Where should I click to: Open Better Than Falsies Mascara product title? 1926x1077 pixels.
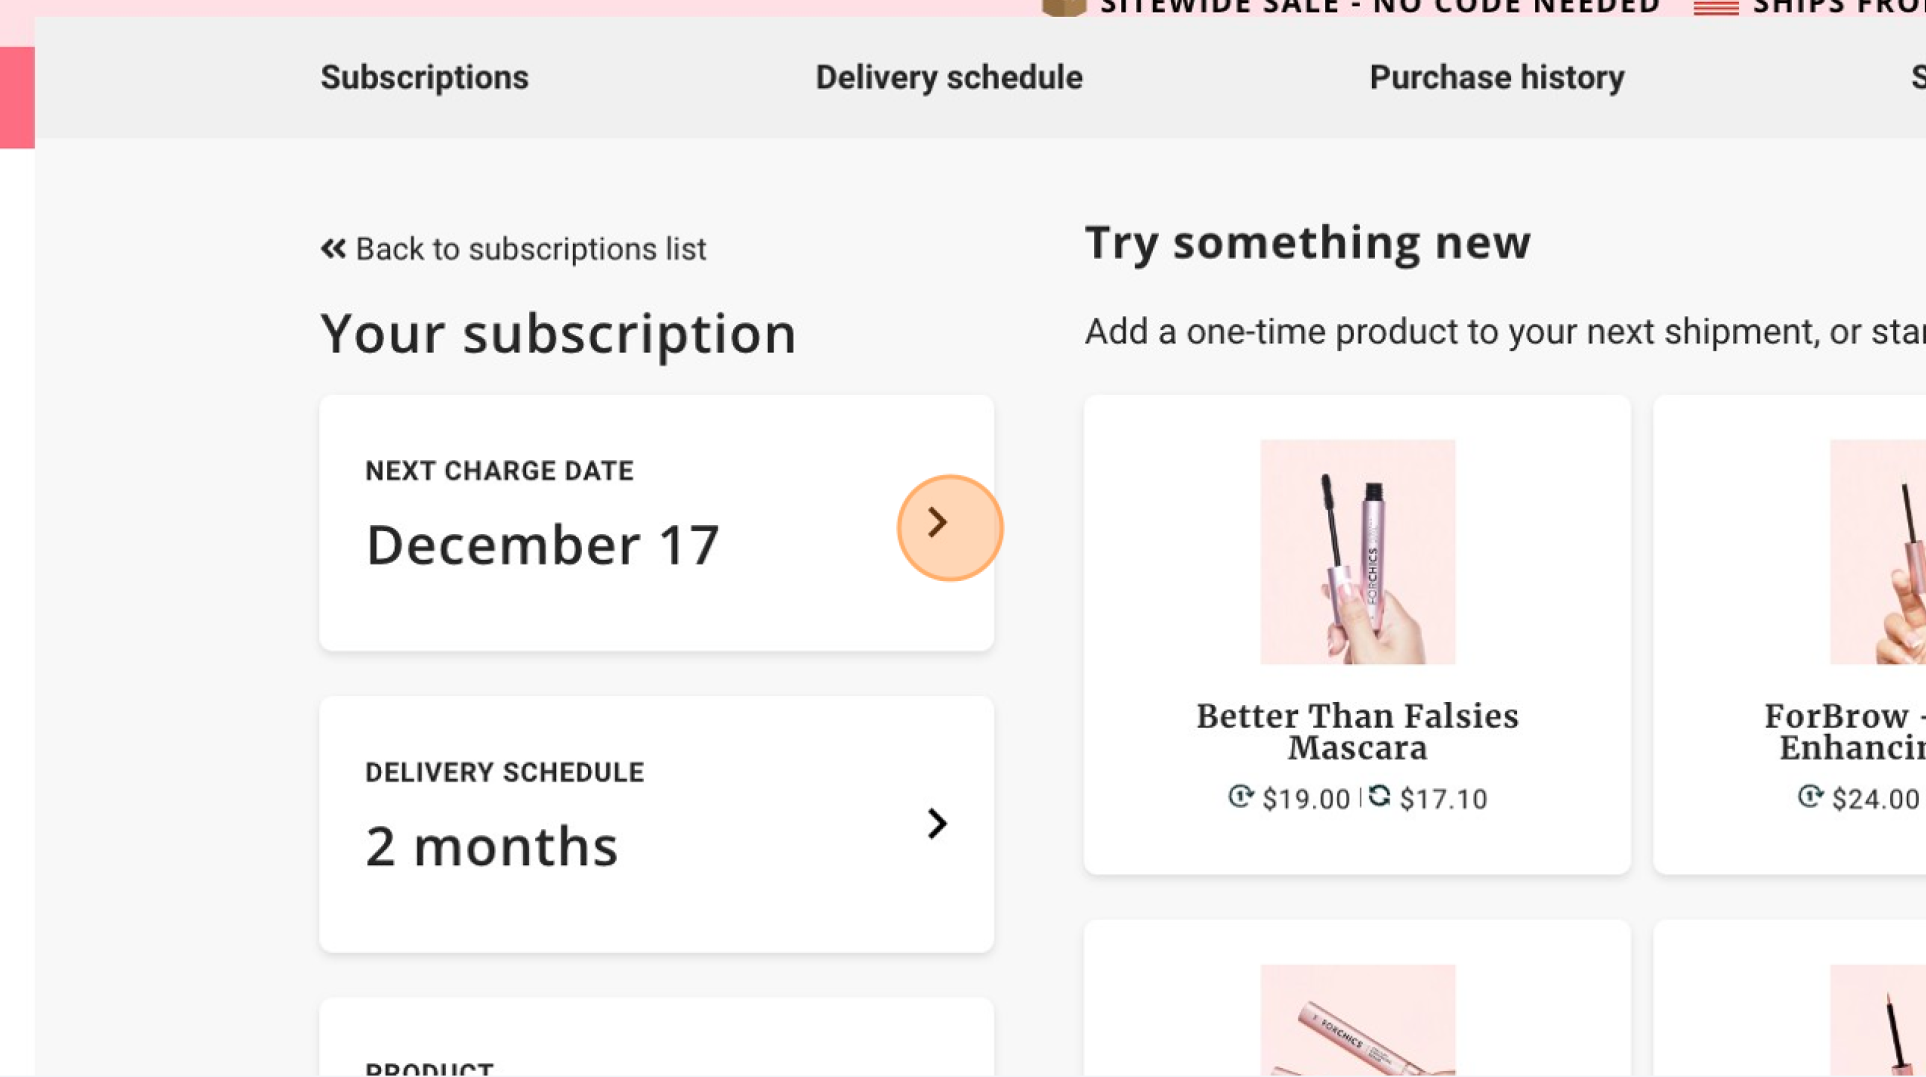click(x=1357, y=732)
